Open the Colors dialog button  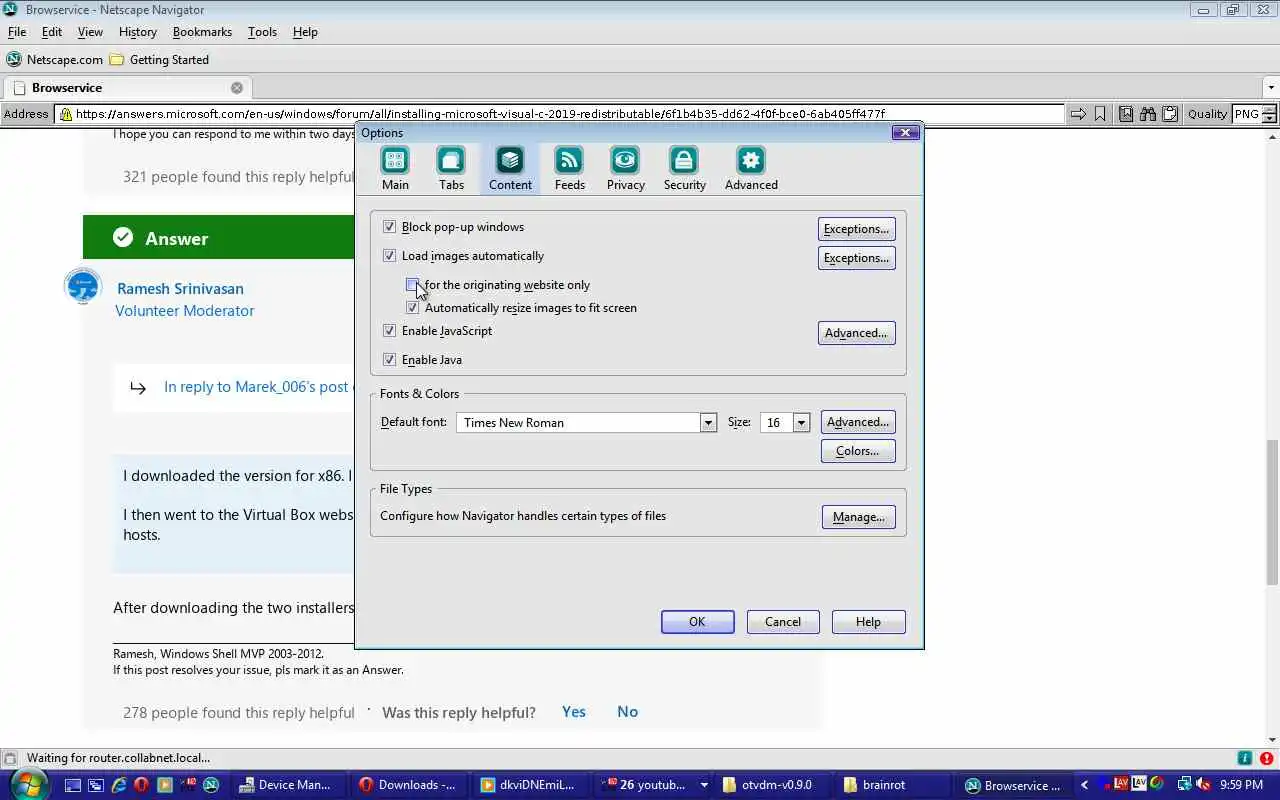(x=858, y=451)
